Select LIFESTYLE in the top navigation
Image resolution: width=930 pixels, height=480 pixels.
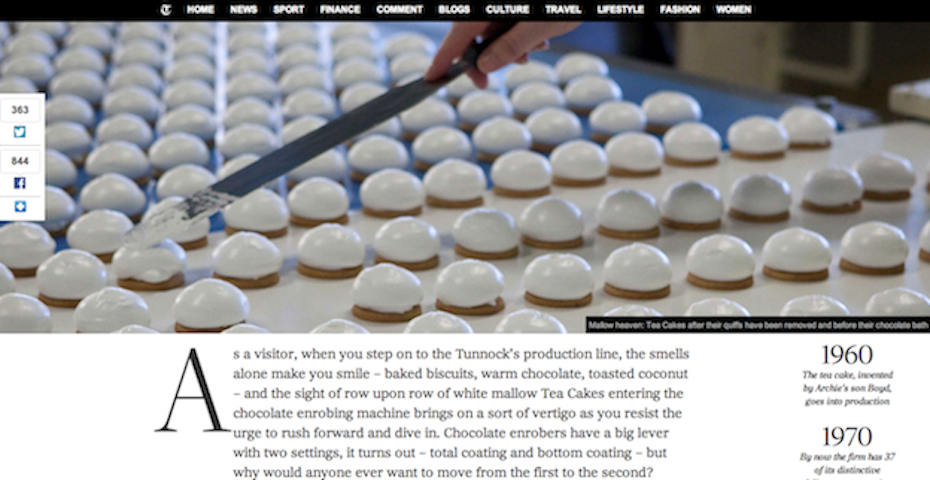(x=621, y=9)
